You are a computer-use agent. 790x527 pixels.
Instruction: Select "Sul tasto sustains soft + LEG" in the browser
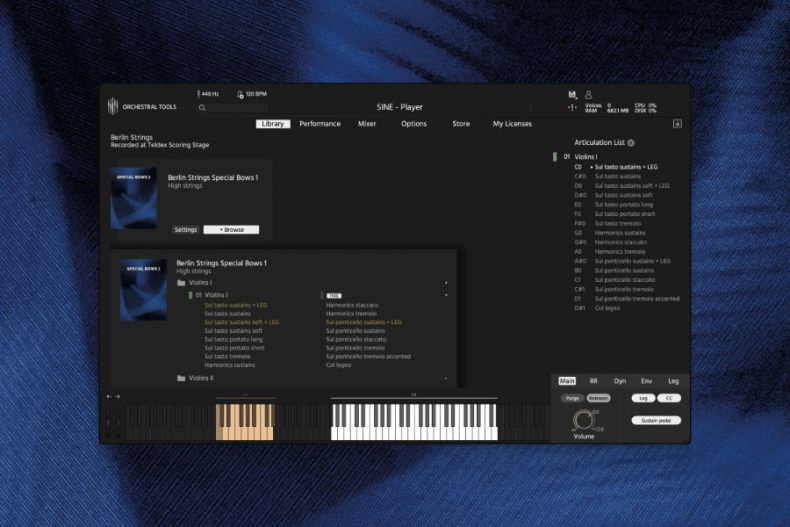(242, 322)
